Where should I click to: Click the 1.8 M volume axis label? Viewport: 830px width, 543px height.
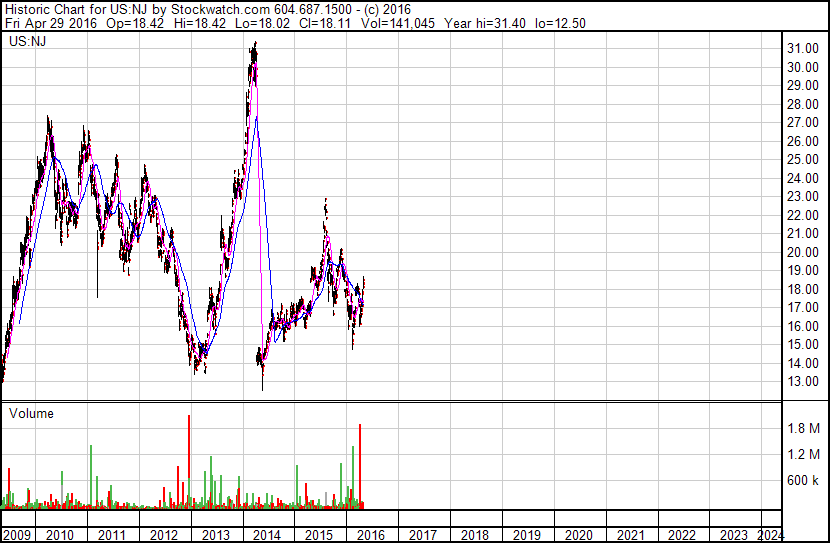(x=803, y=429)
